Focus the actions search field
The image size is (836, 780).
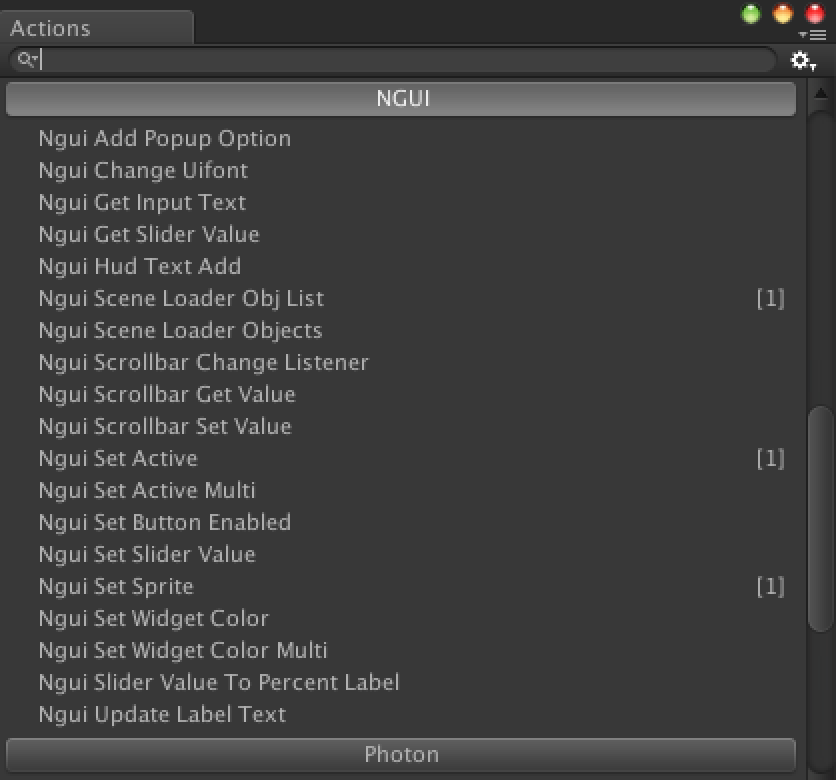coord(392,59)
